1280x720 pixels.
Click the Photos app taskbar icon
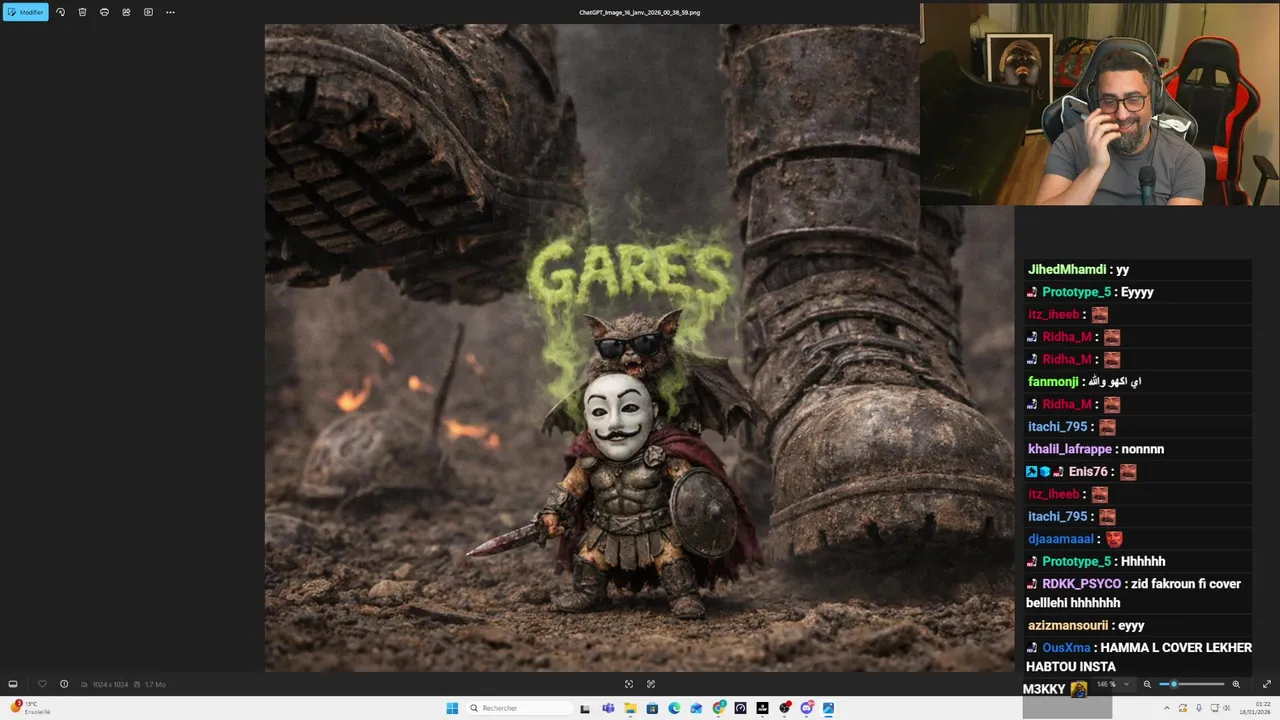pos(828,708)
